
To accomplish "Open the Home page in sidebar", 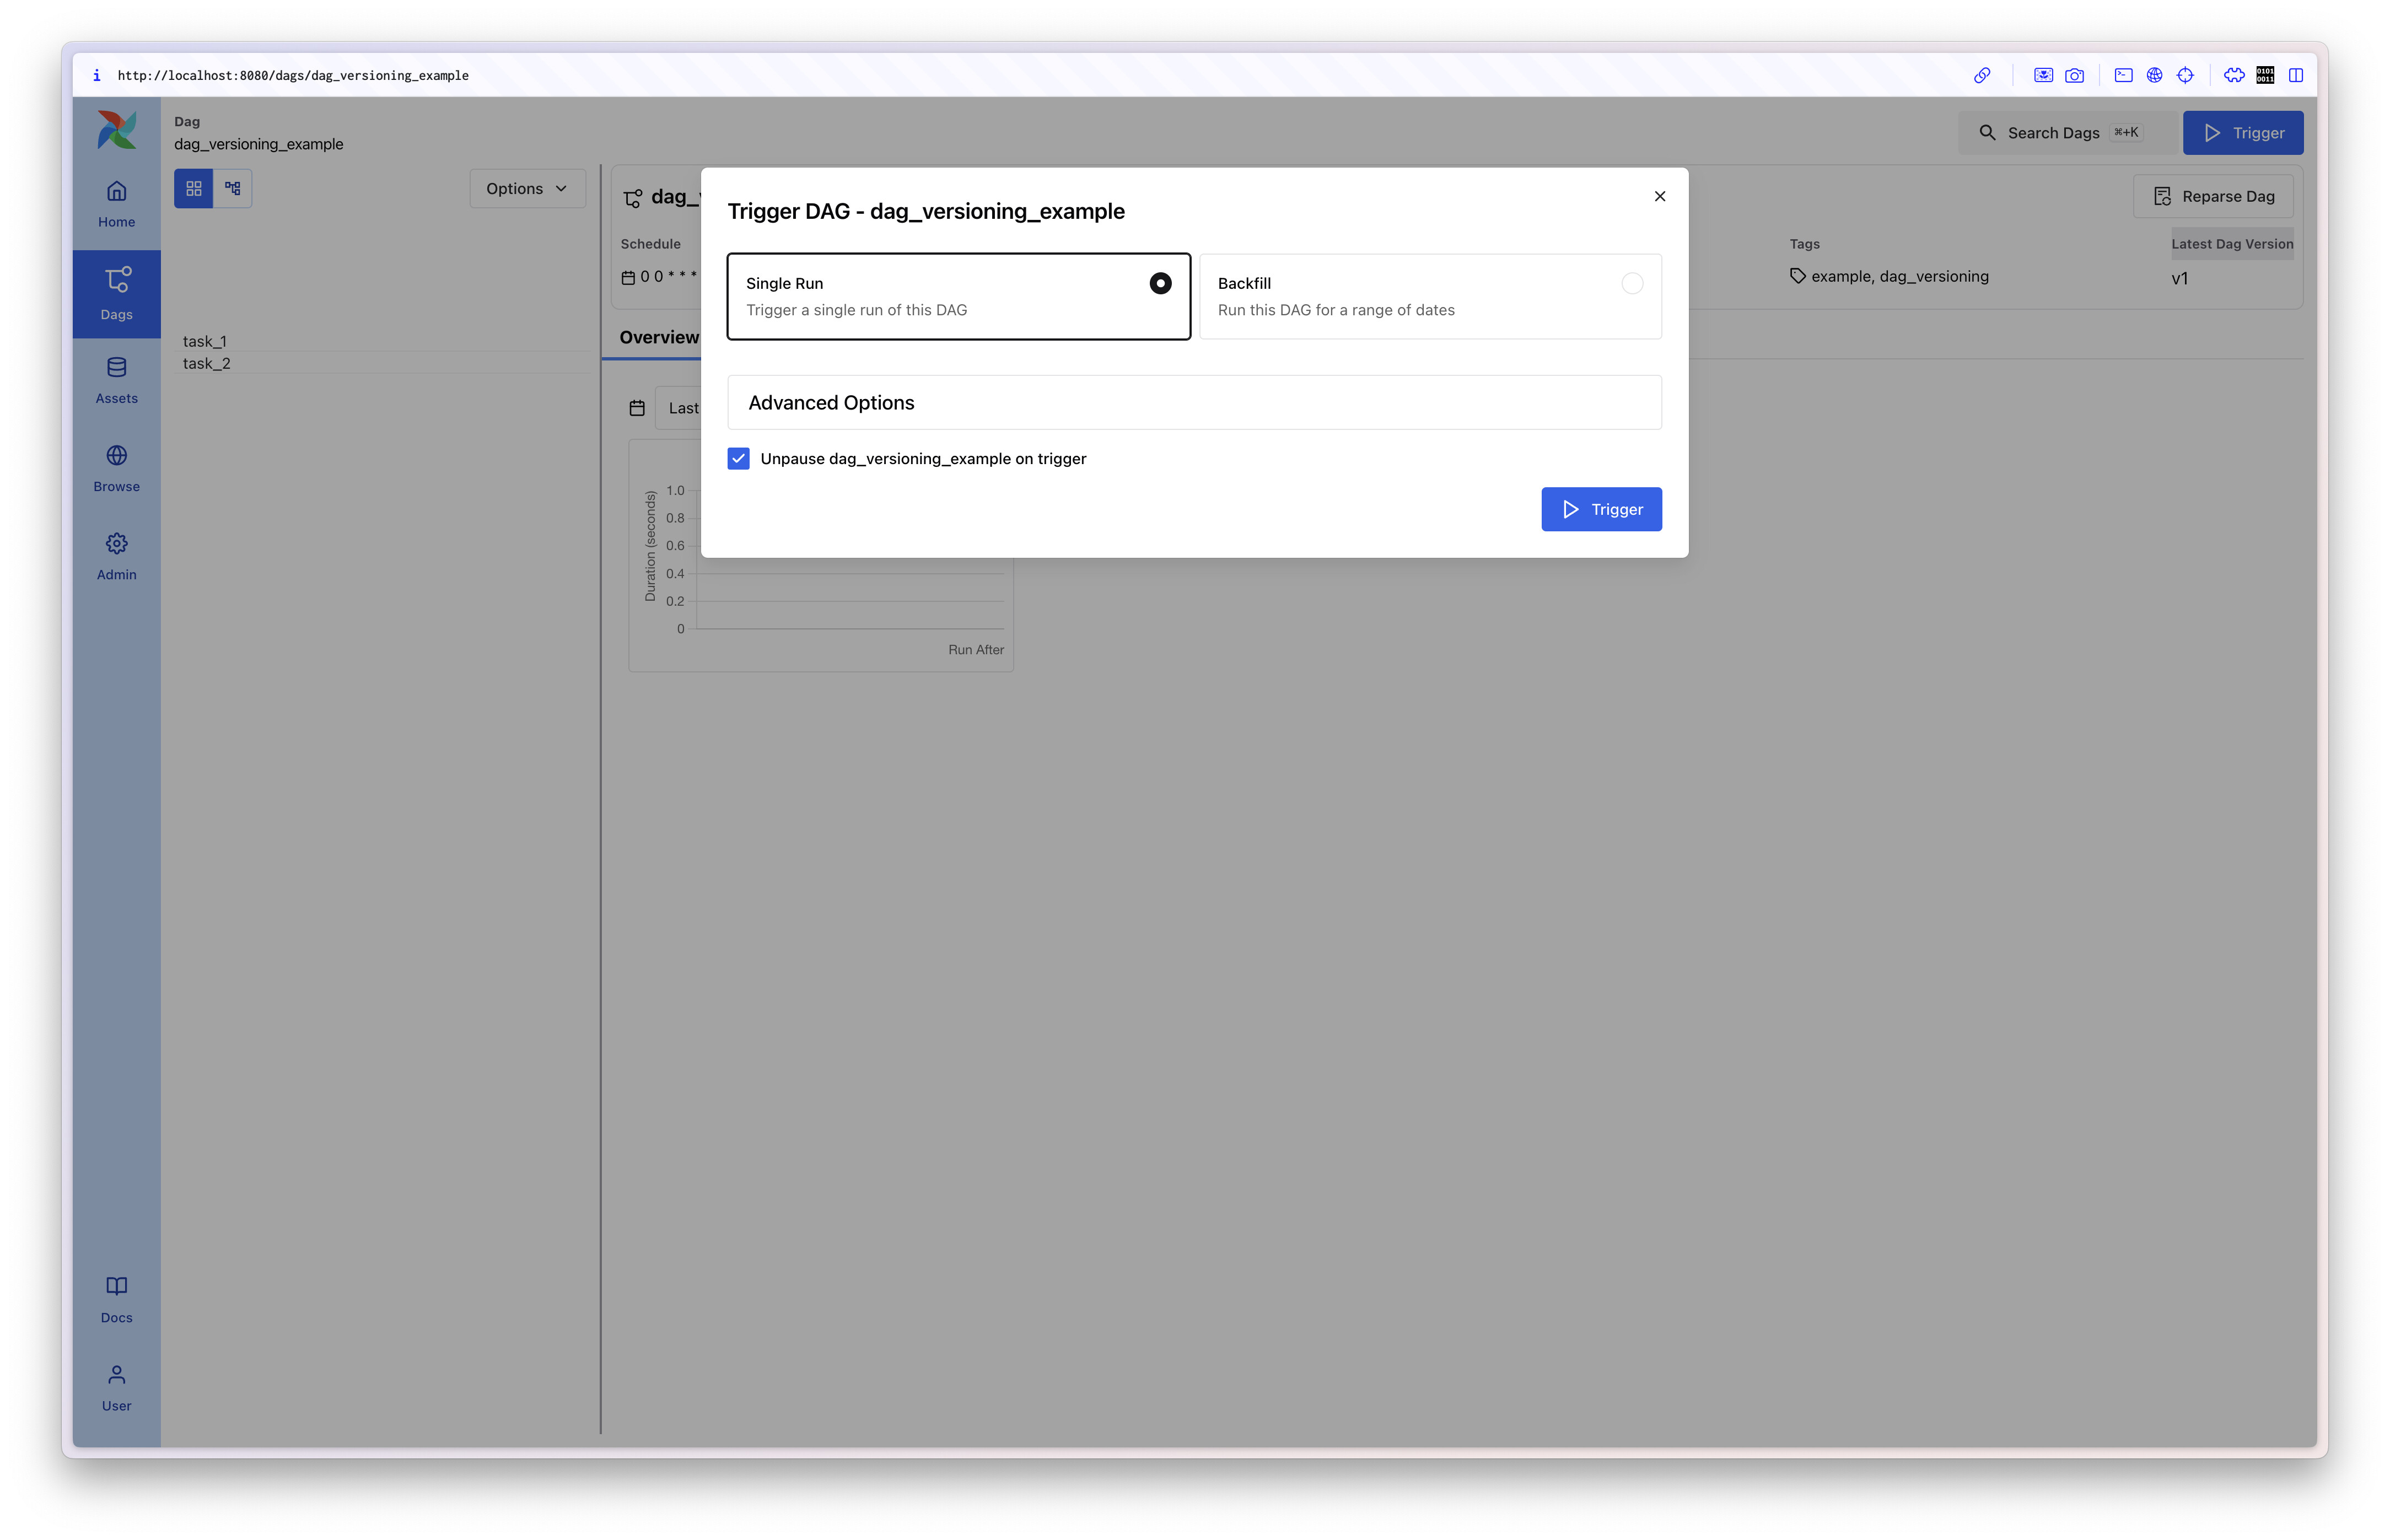I will pos(116,203).
